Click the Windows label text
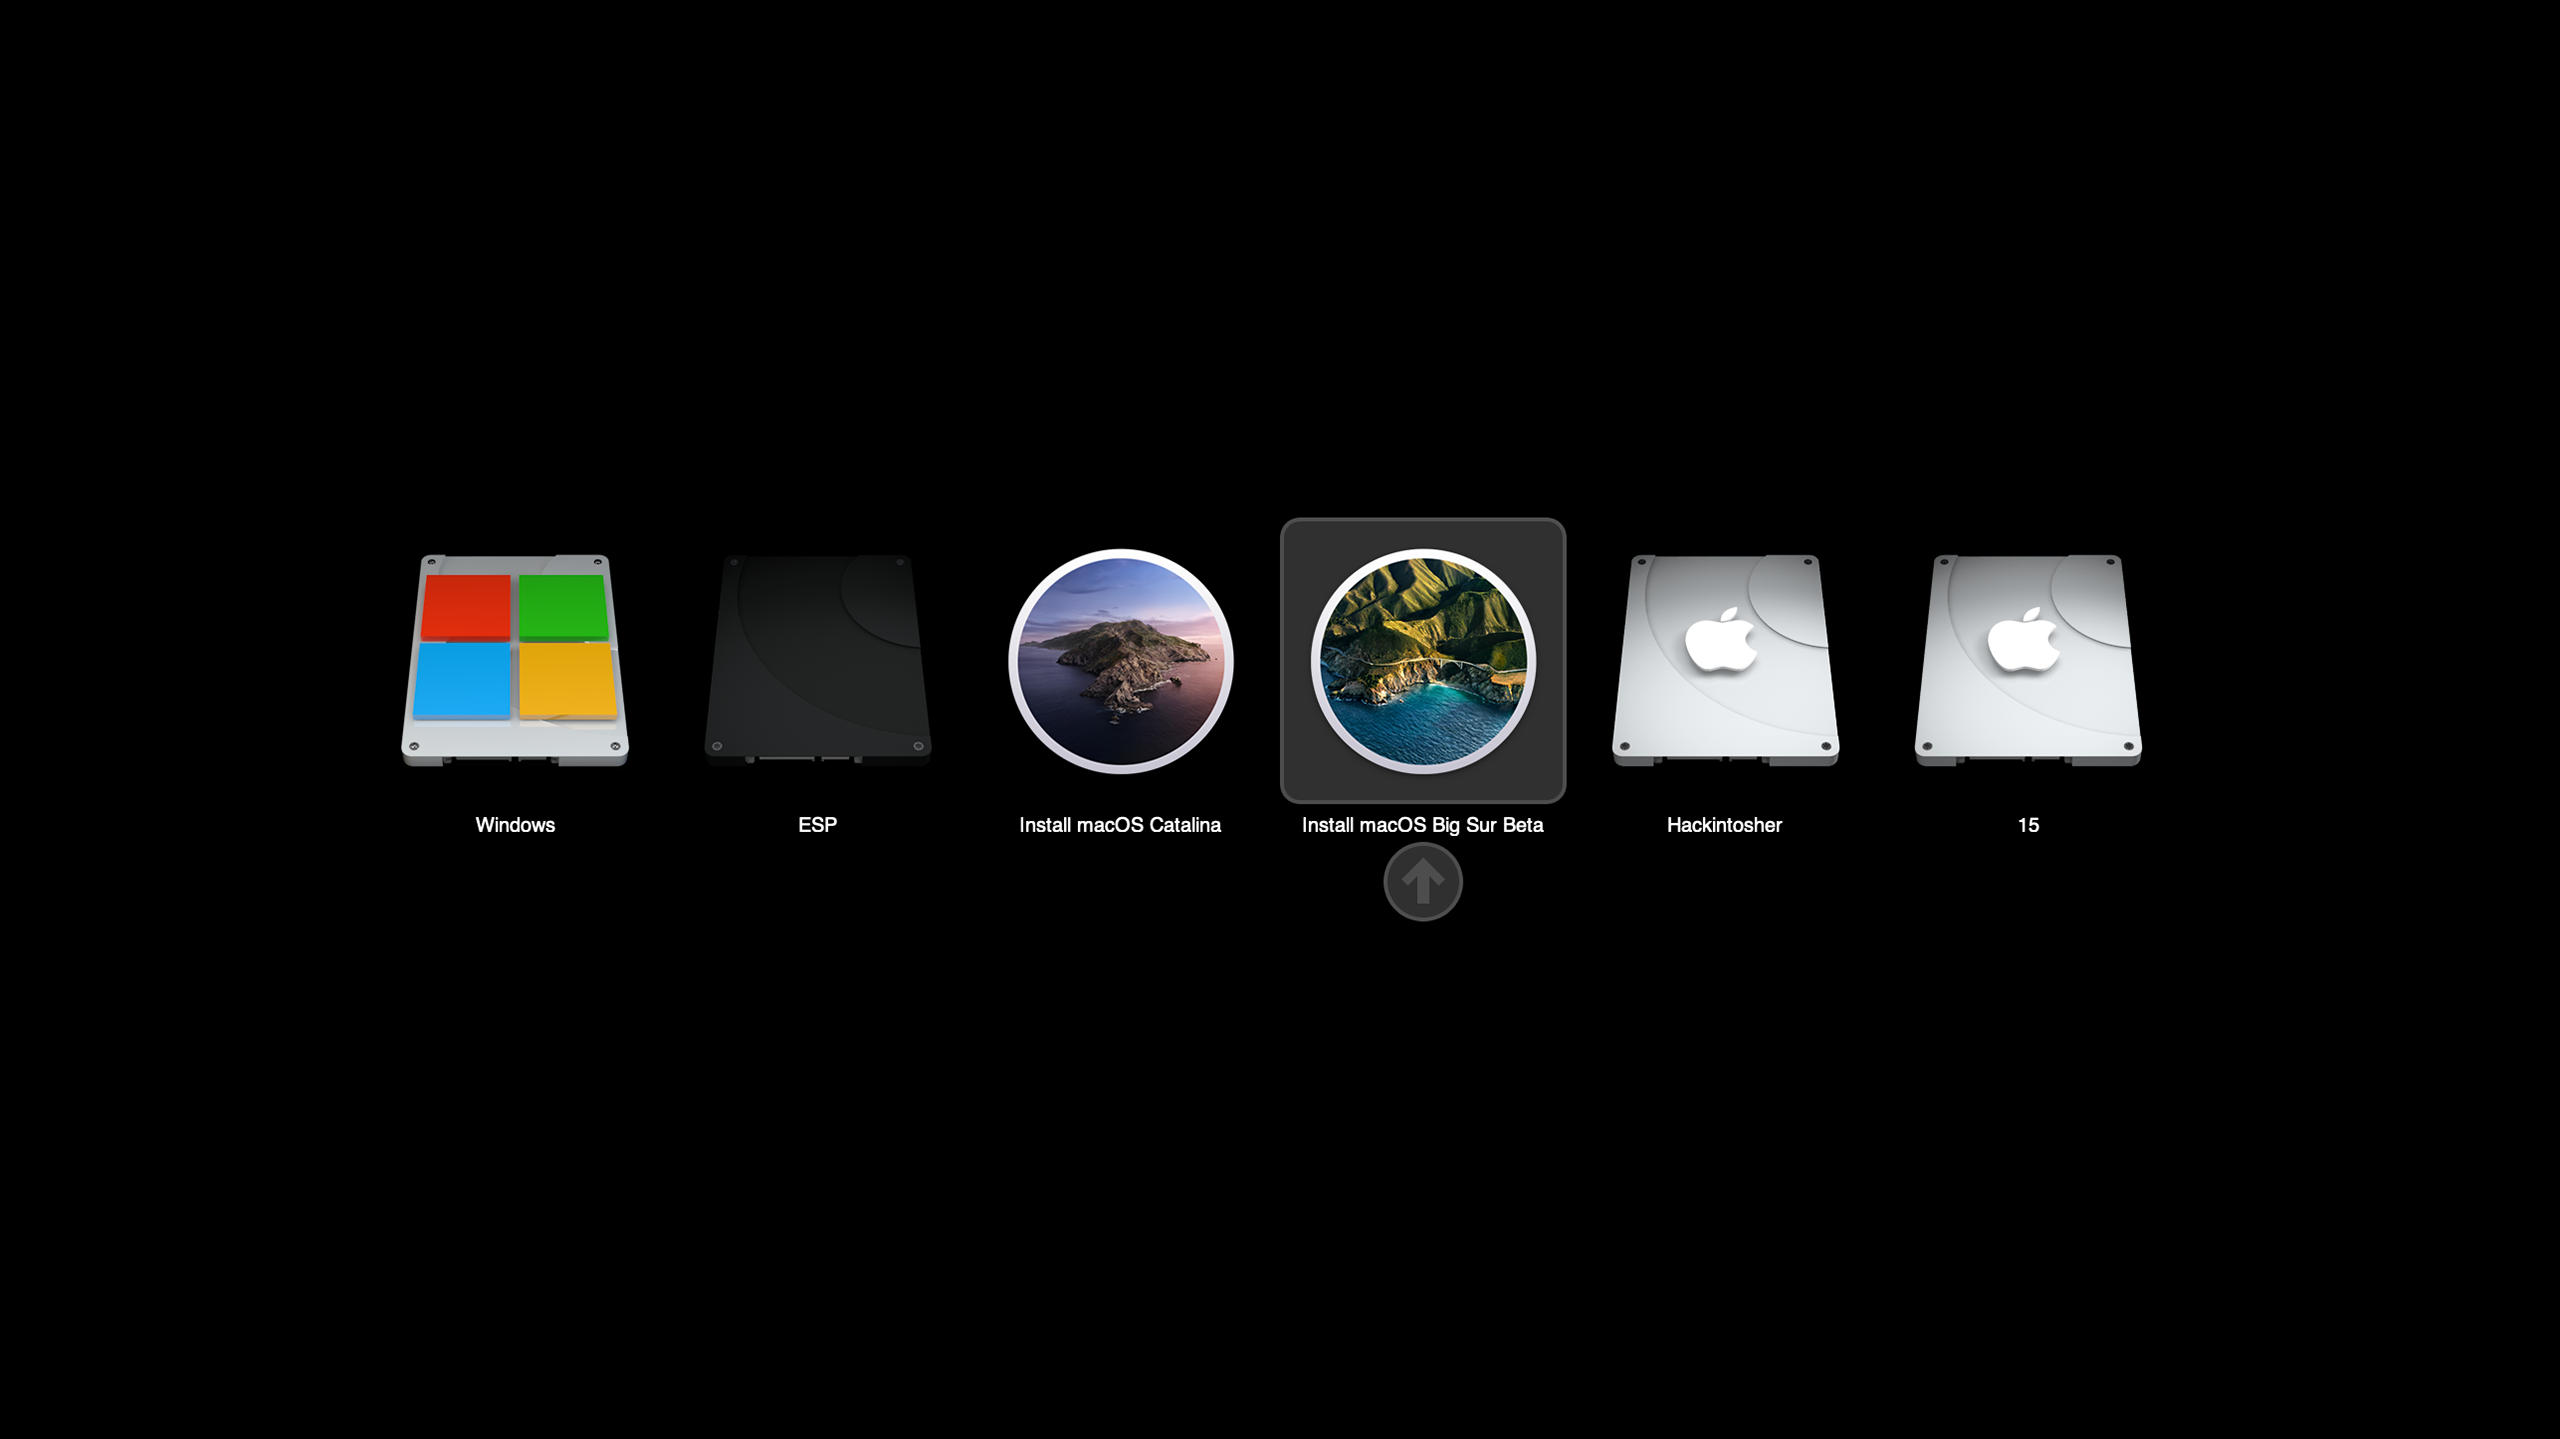 (x=514, y=825)
